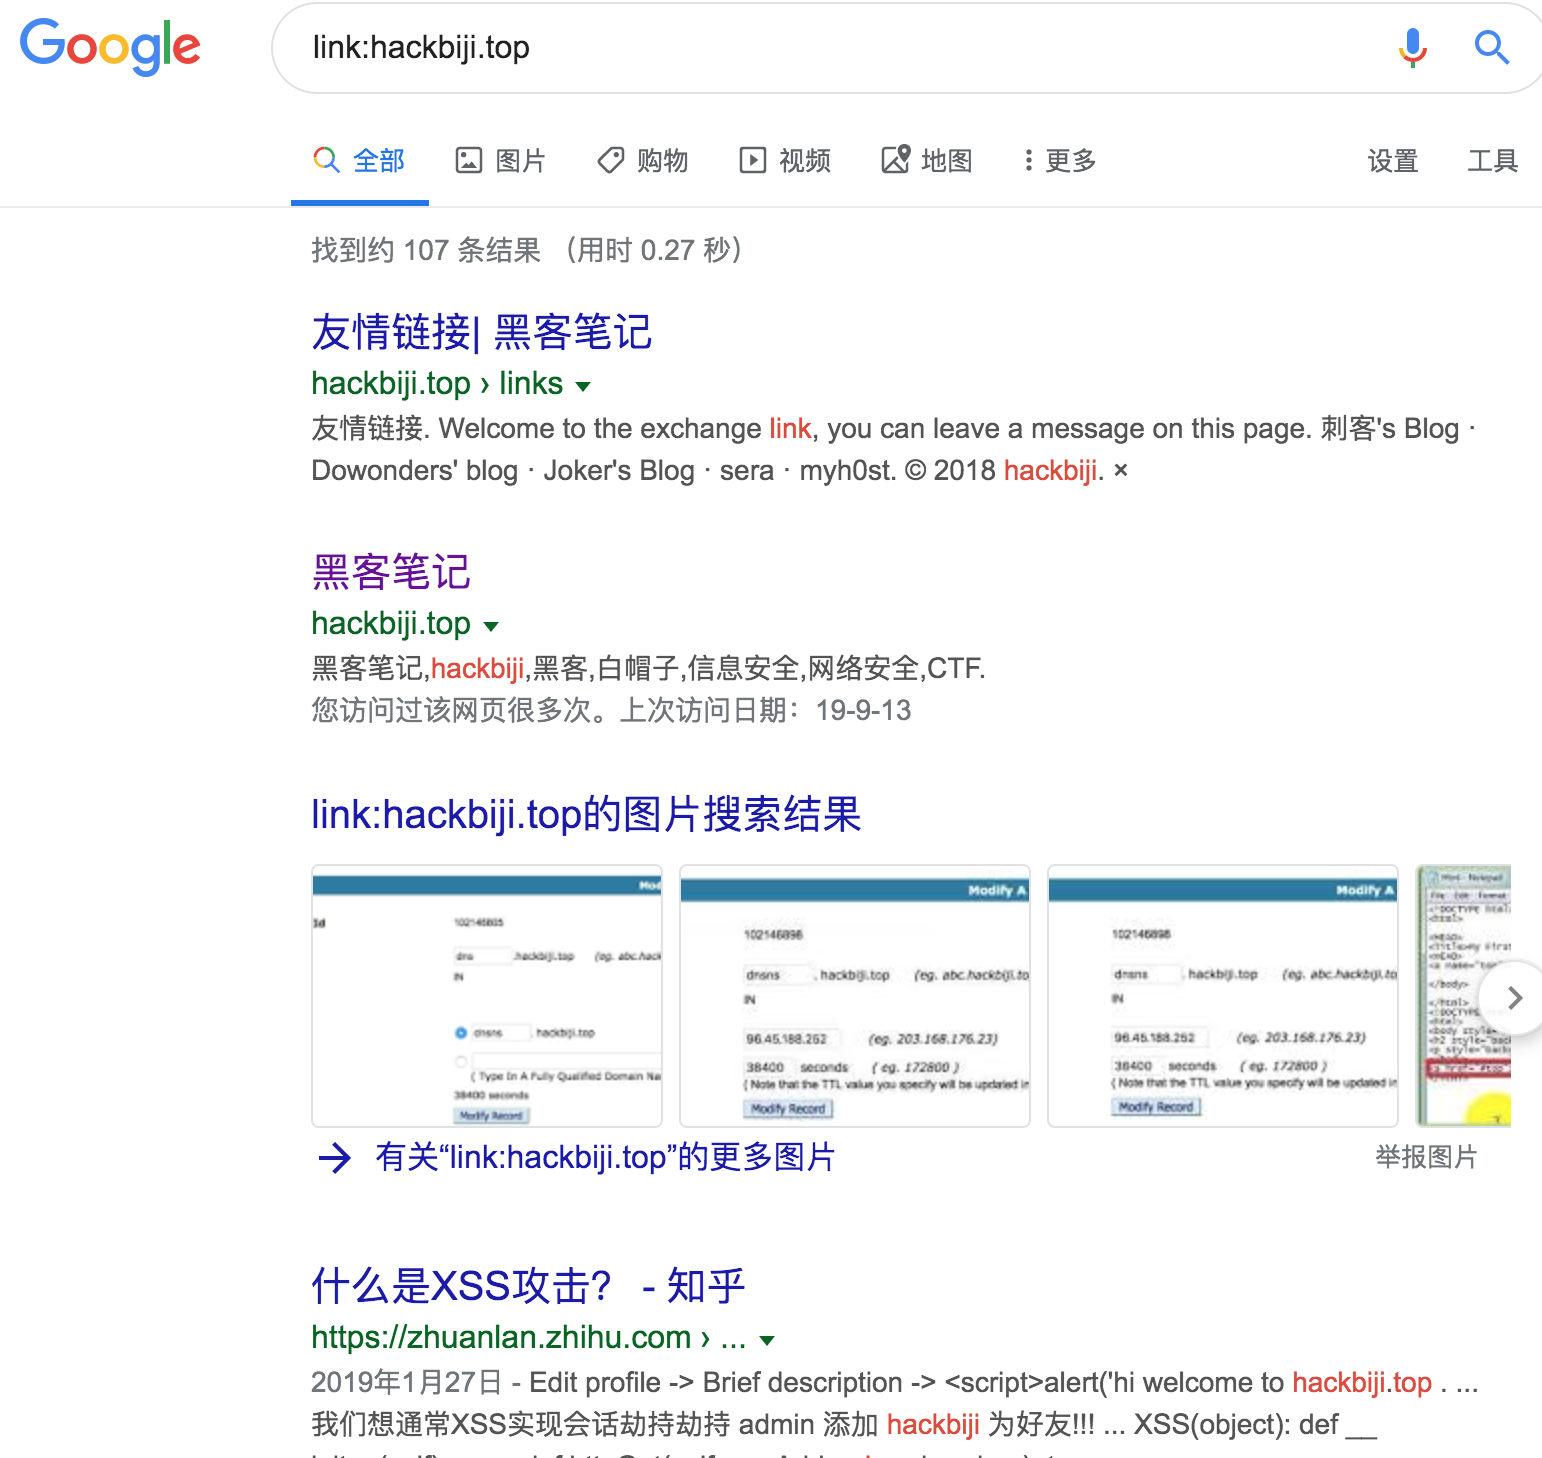
Task: Expand the arrow next to the zhuanlan.zhihu.com URL
Action: (x=767, y=1340)
